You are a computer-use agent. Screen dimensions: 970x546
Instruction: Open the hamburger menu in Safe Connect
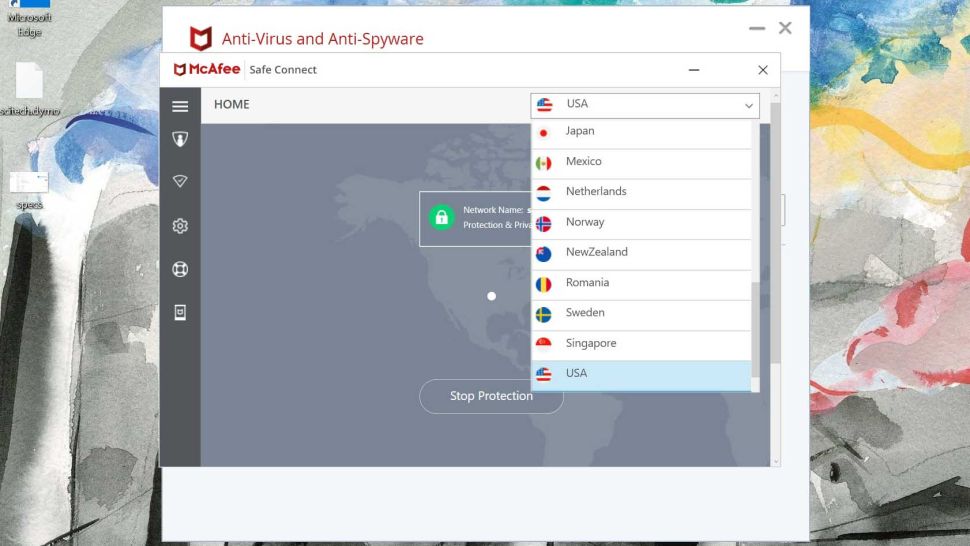180,106
